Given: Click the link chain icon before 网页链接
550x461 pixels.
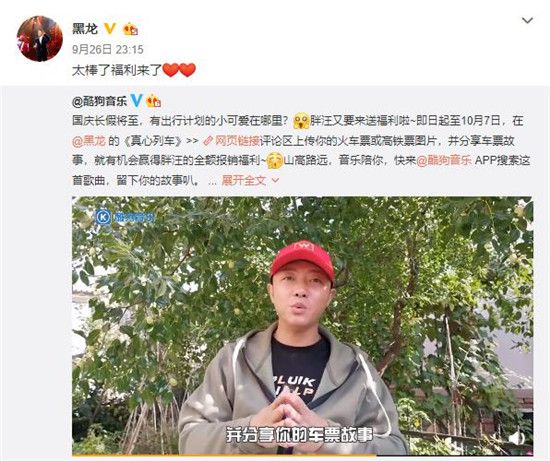Looking at the screenshot, I should pyautogui.click(x=208, y=141).
